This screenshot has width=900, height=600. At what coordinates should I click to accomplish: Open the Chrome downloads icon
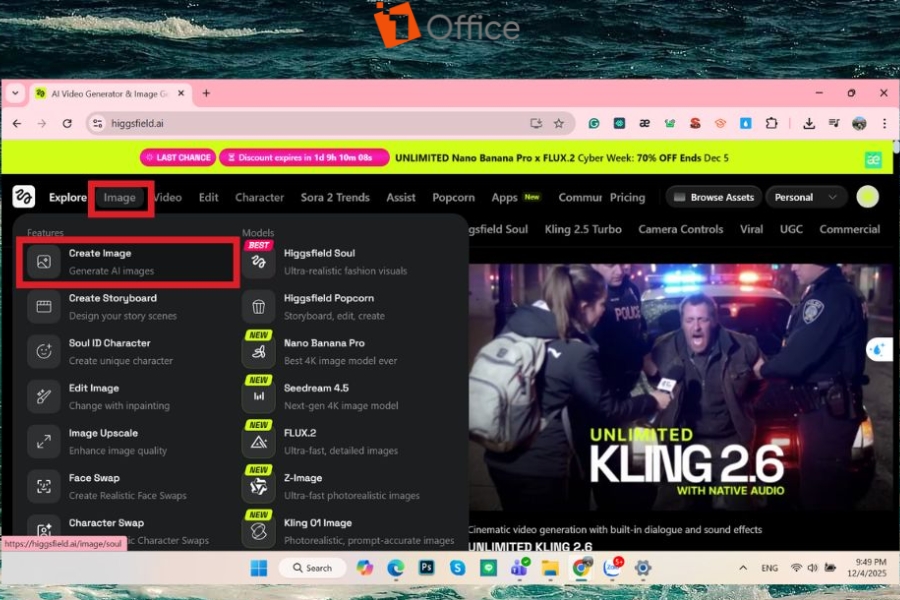[809, 123]
